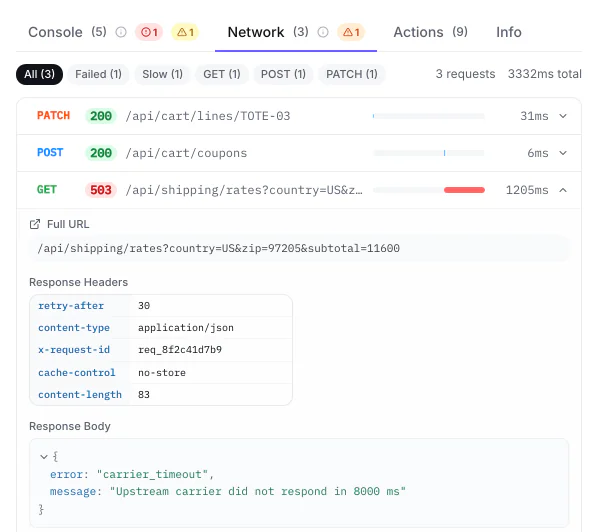Click the Network info circle icon
598x532 pixels.
click(323, 32)
